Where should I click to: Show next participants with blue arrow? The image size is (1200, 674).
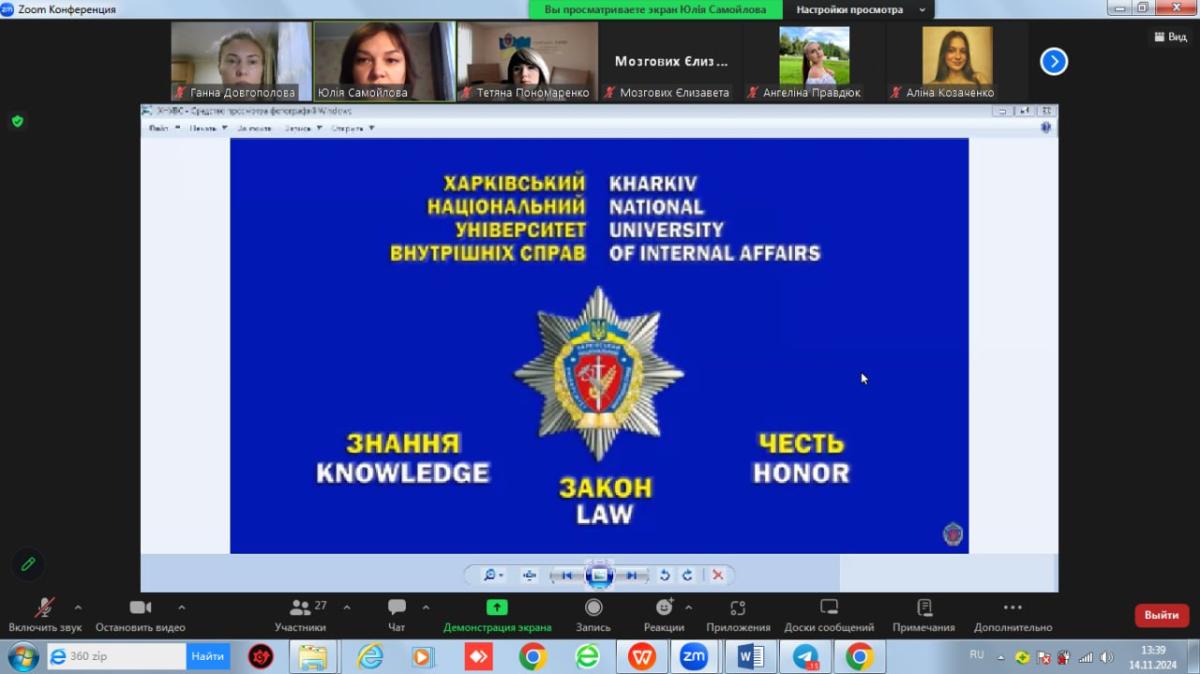[x=1053, y=62]
